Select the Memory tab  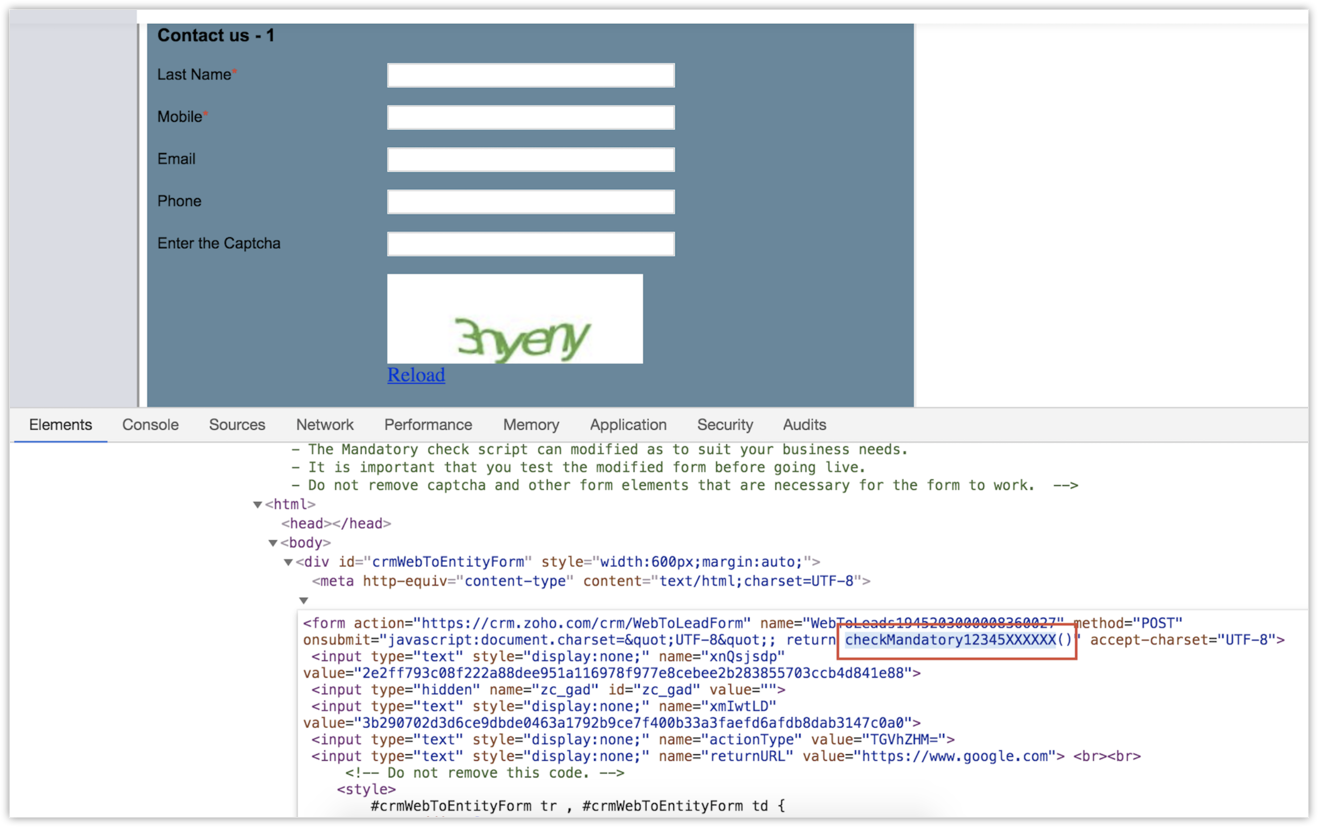pyautogui.click(x=531, y=425)
